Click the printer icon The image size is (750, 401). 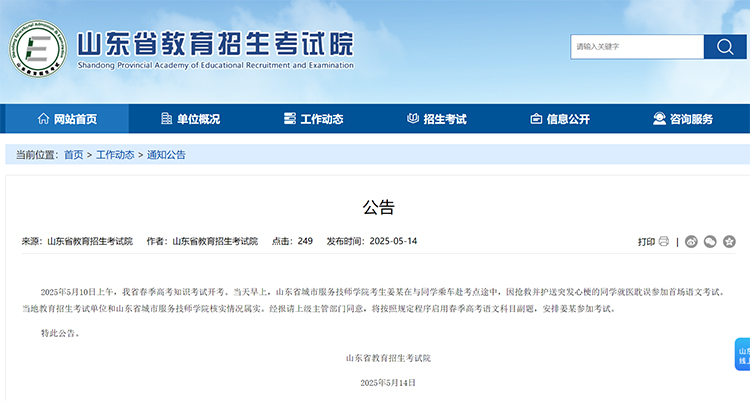(x=664, y=241)
